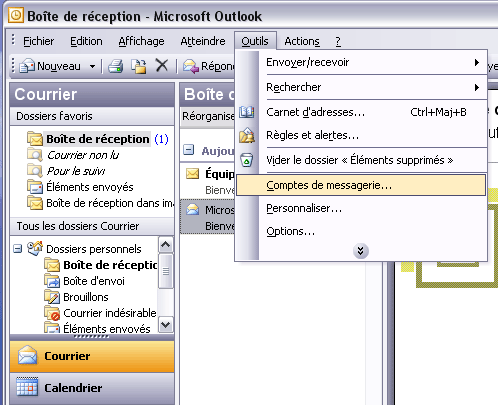Open the Edition menu

[86, 41]
